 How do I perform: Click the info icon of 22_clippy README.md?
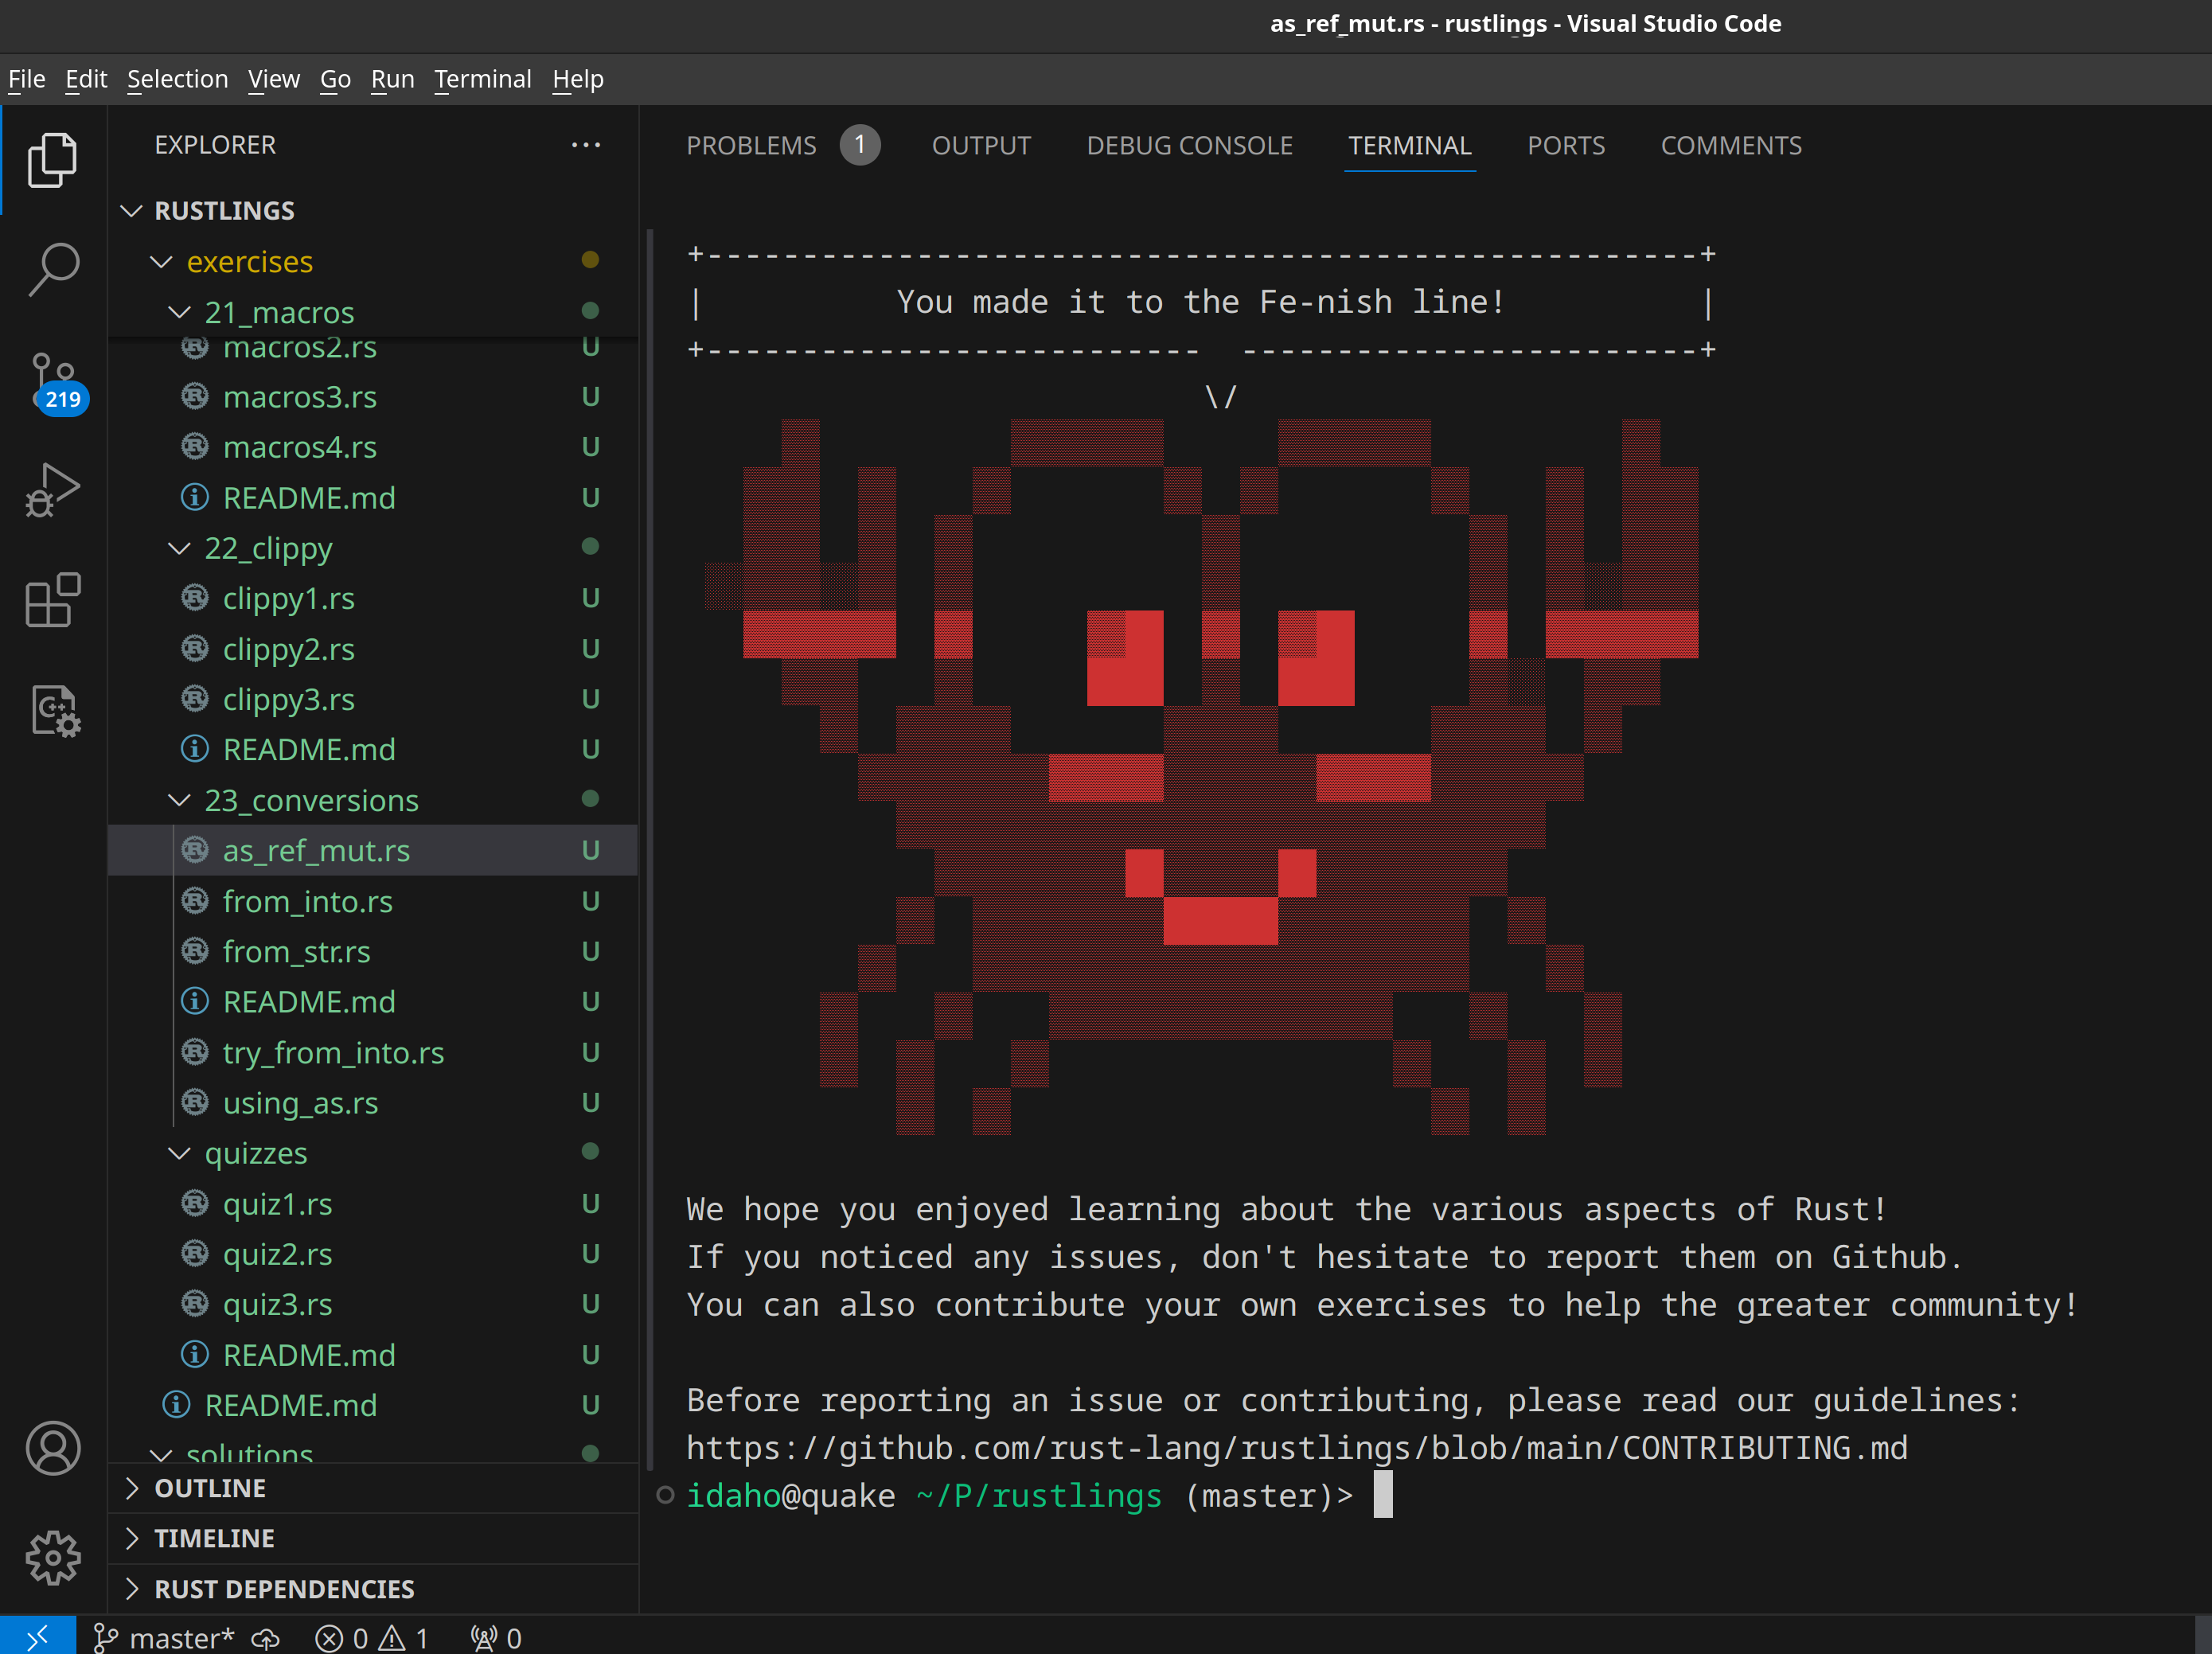(x=195, y=748)
